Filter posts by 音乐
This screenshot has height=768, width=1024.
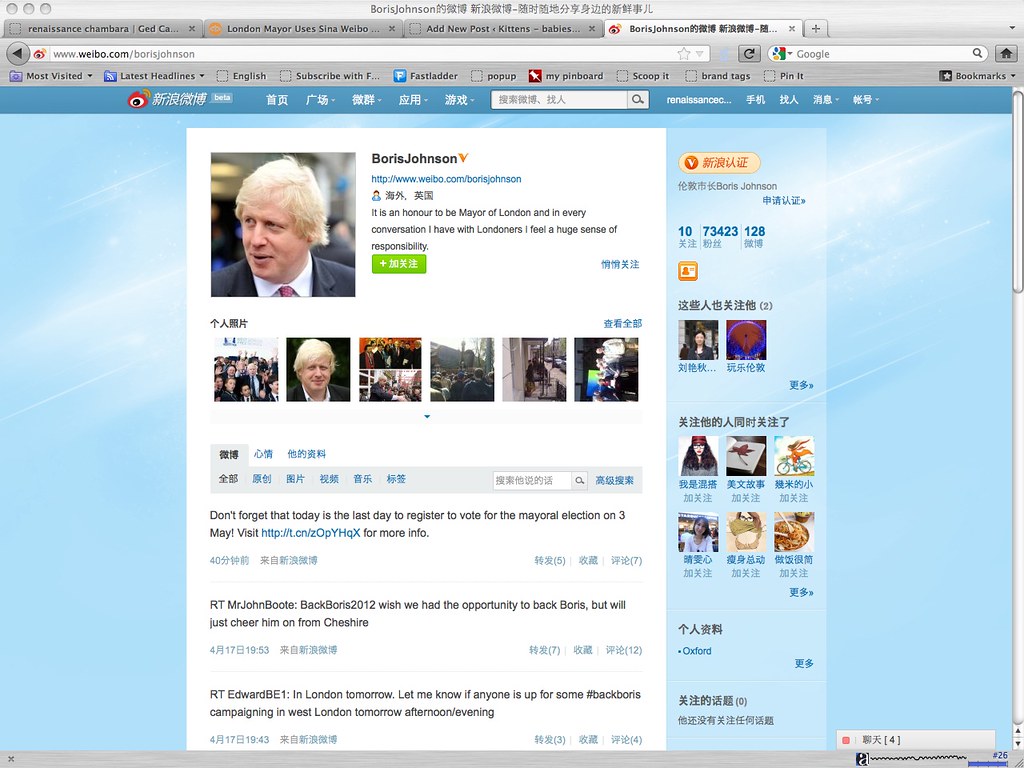(x=362, y=479)
